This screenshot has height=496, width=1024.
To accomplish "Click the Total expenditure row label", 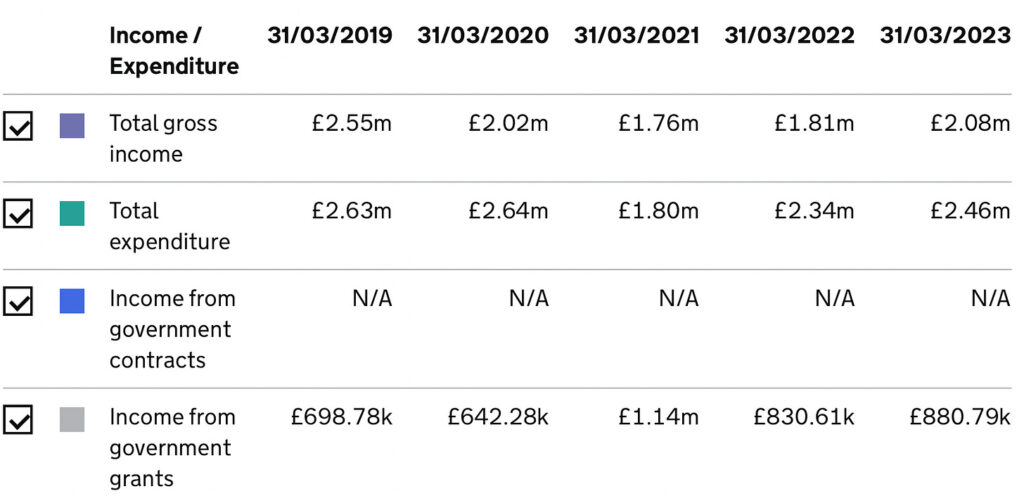I will pos(169,226).
